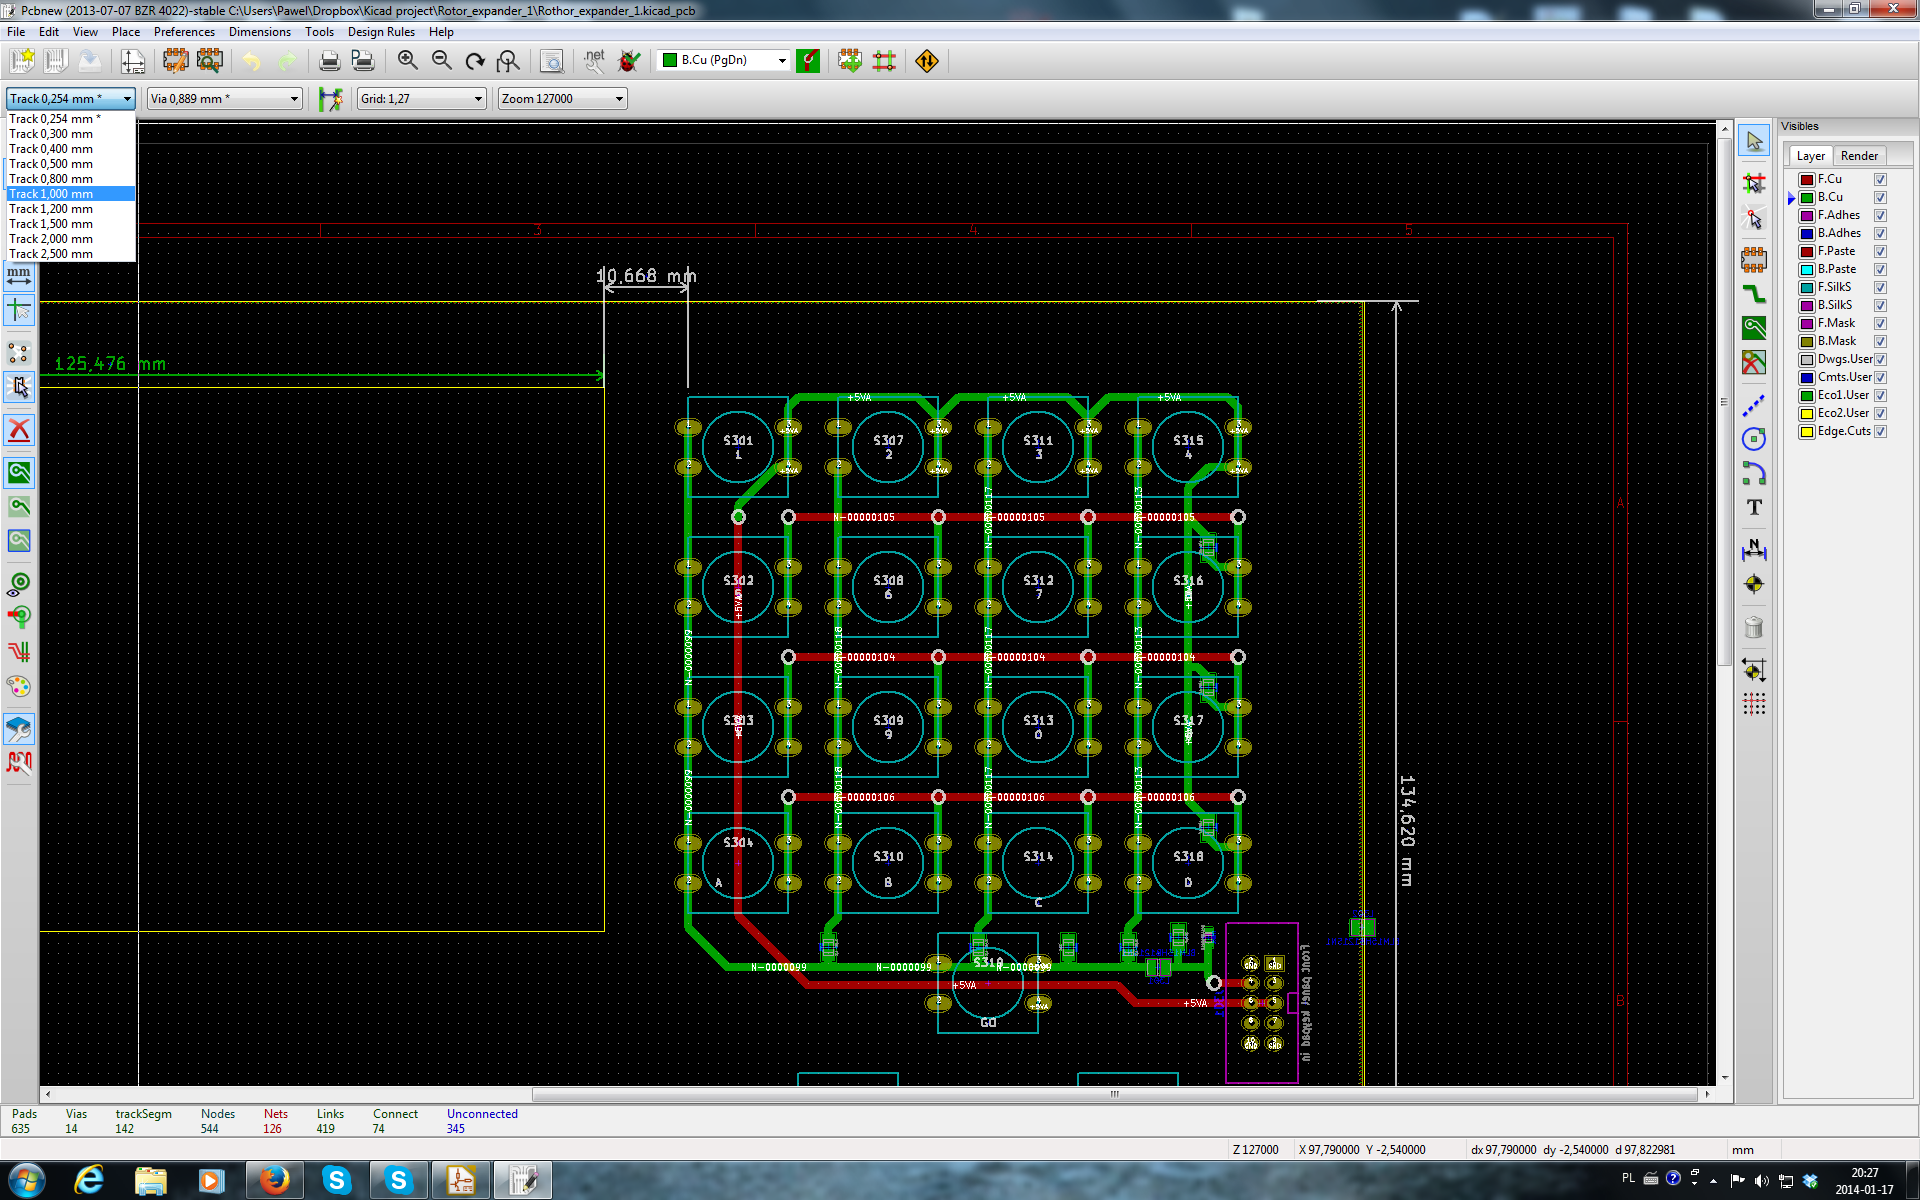Open the Design Rules menu
This screenshot has width=1920, height=1200.
click(x=380, y=32)
